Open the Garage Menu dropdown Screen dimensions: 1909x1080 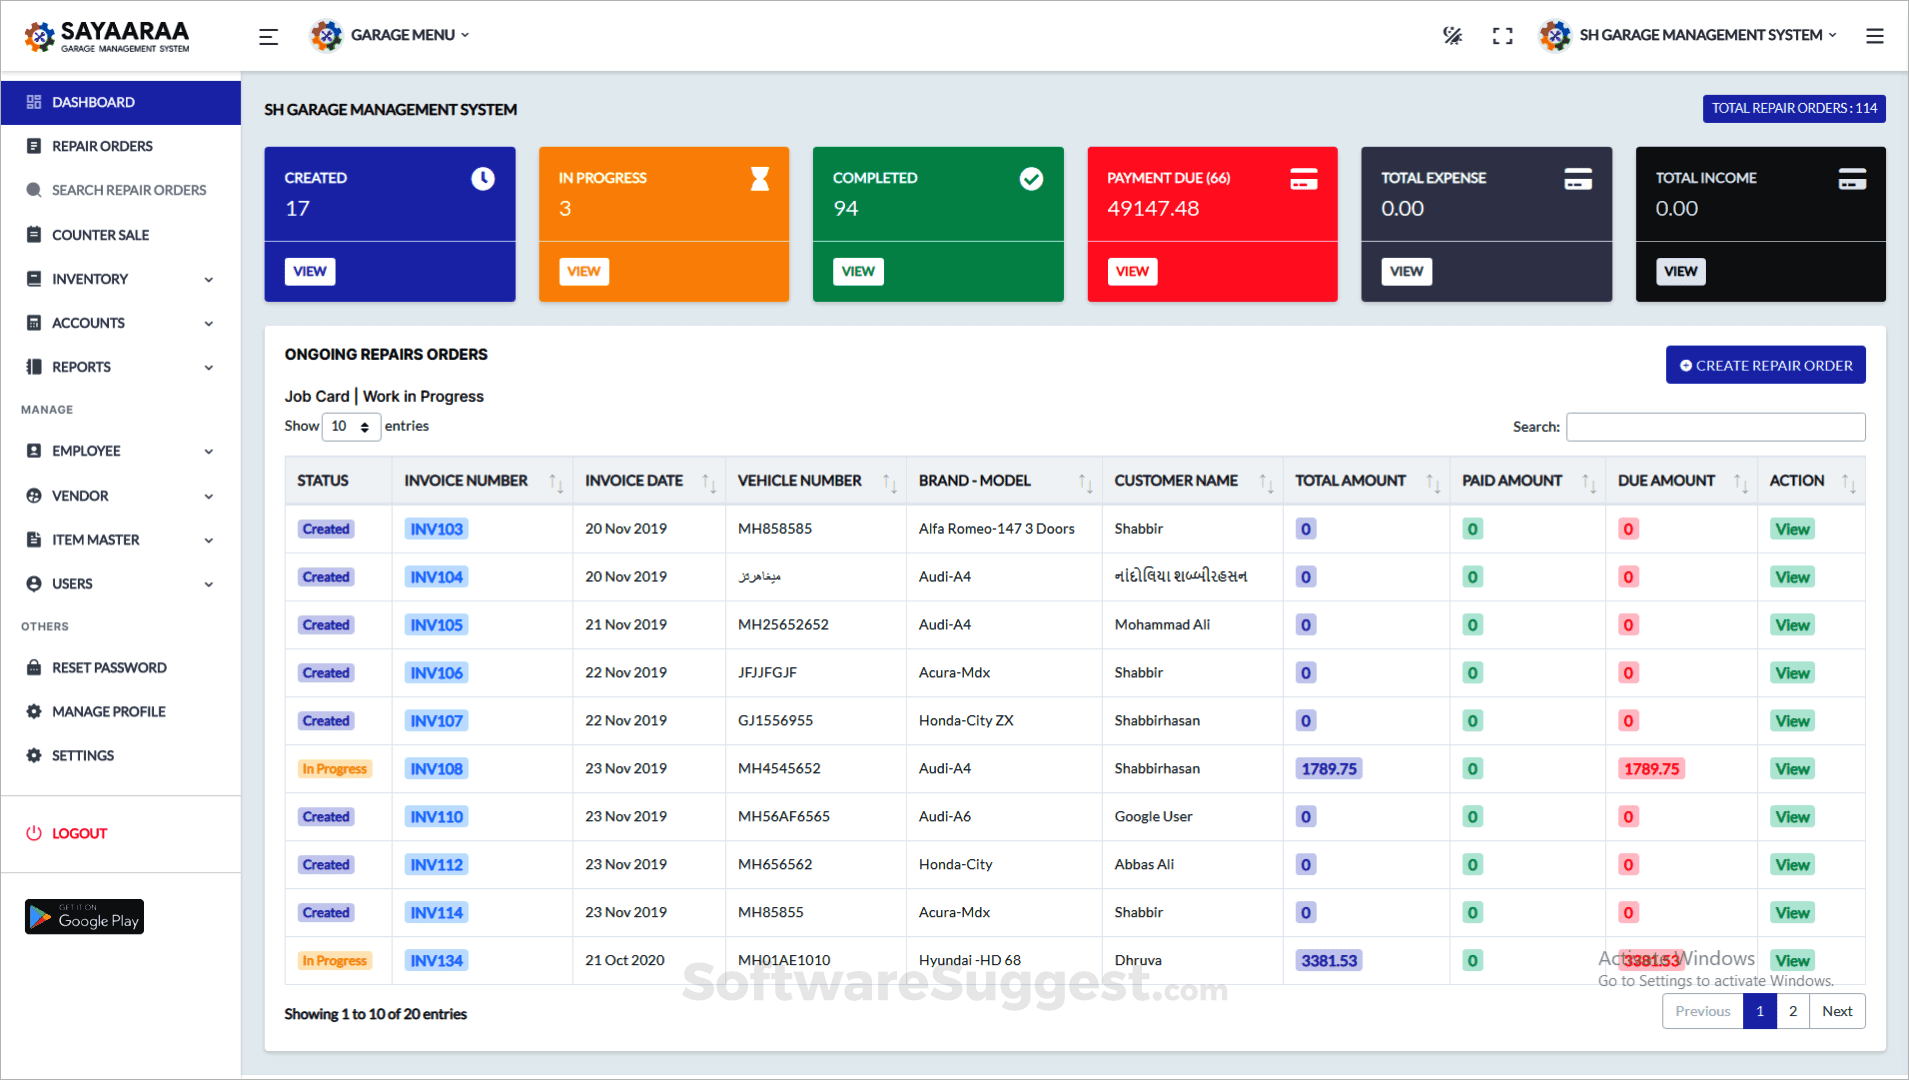point(391,35)
